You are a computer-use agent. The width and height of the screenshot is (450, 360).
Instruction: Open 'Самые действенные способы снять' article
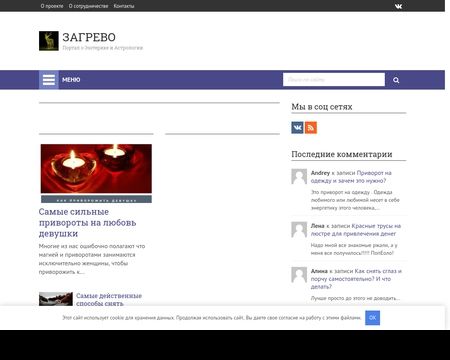(x=109, y=300)
